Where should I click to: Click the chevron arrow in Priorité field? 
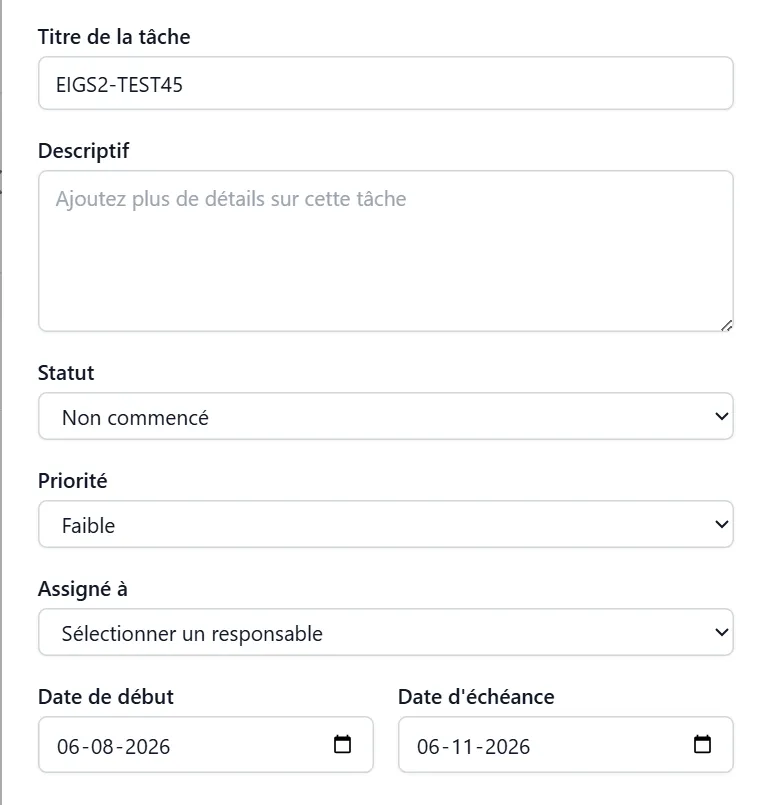coord(721,524)
